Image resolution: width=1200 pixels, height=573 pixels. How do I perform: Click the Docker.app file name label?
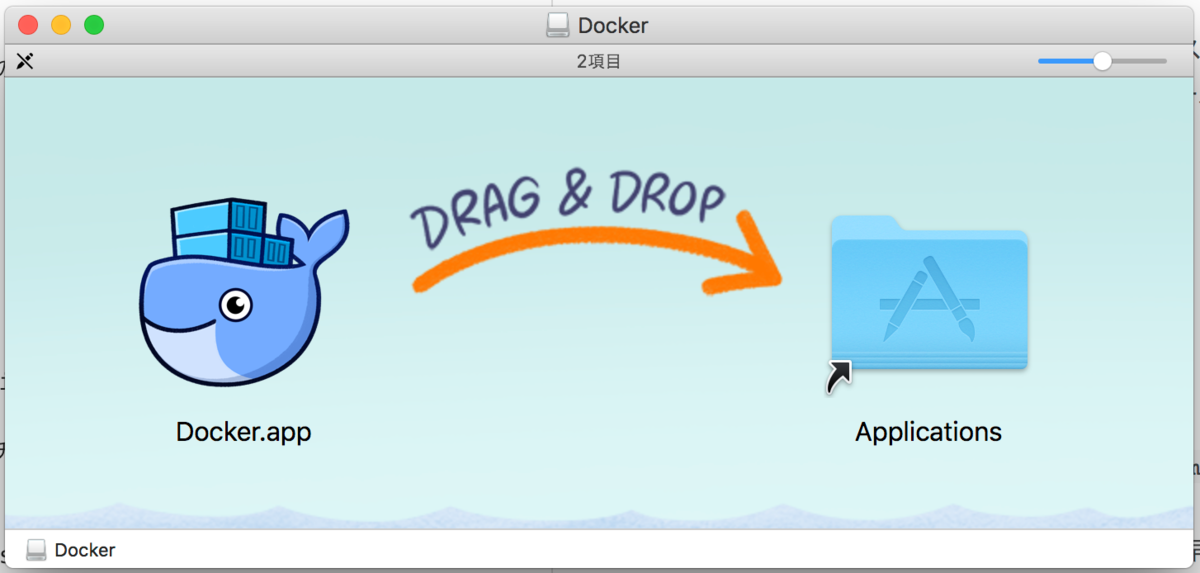click(x=243, y=432)
